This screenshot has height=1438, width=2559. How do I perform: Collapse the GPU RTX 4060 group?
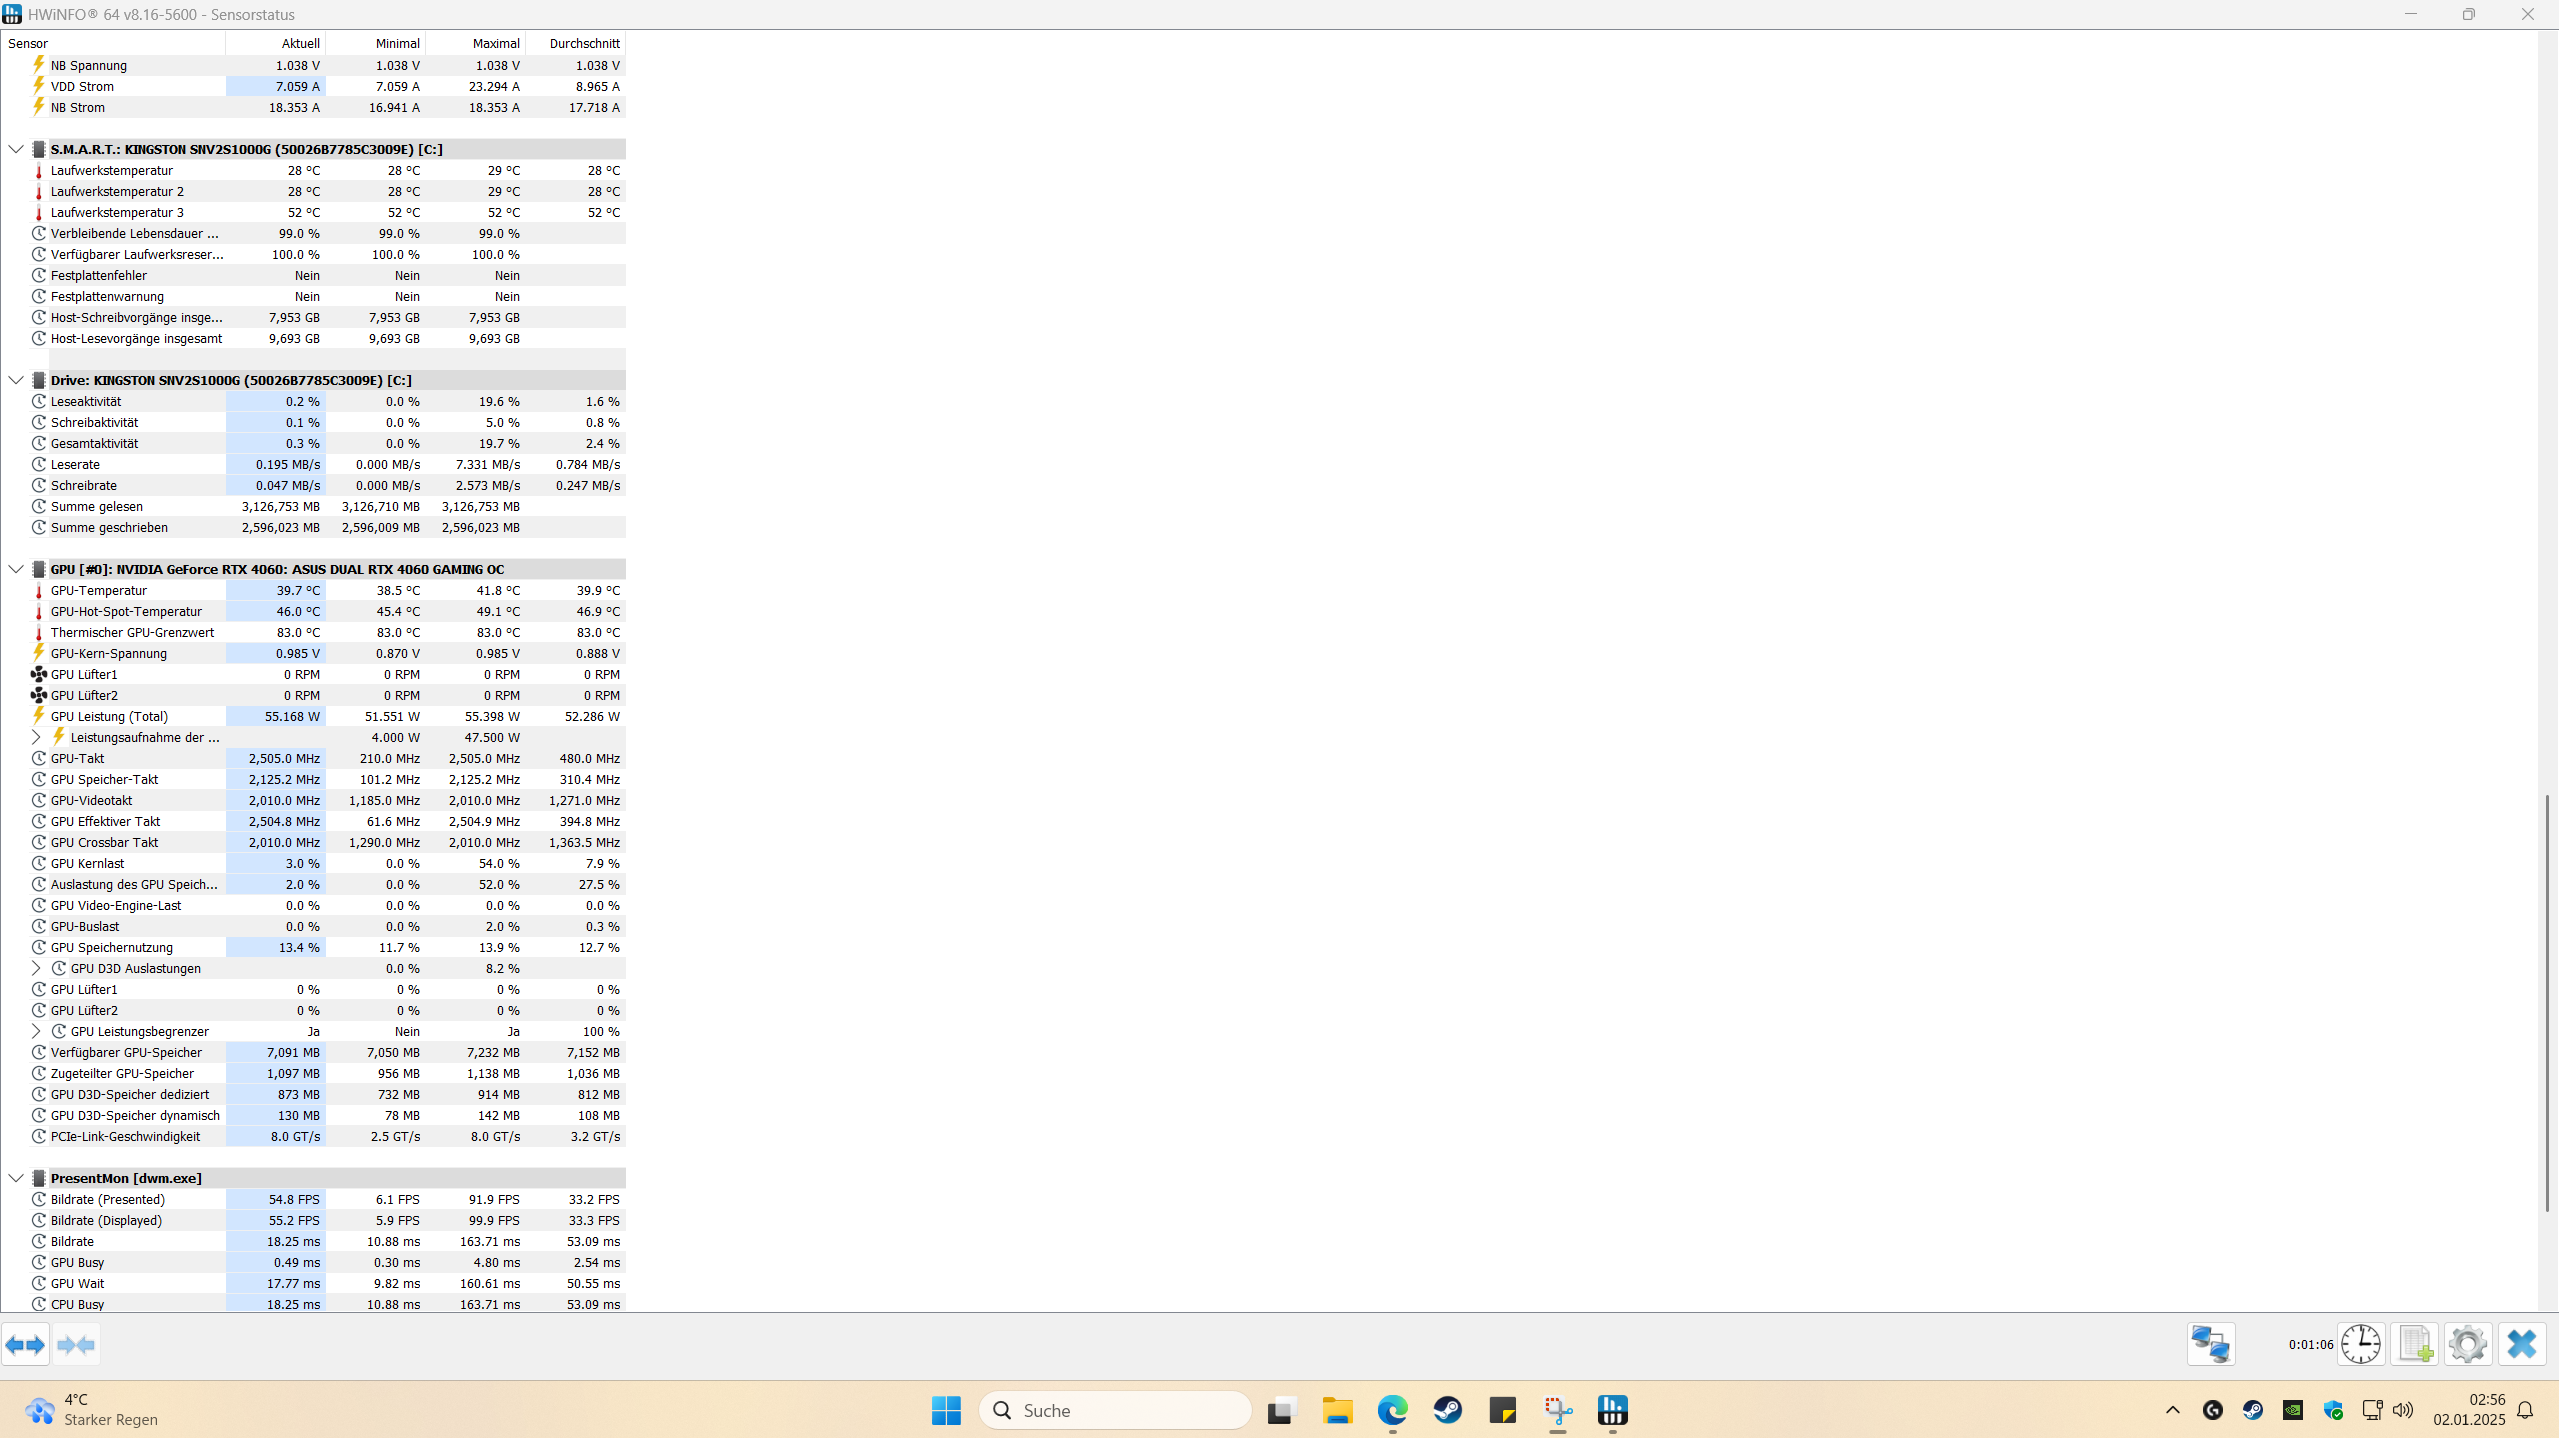point(16,569)
